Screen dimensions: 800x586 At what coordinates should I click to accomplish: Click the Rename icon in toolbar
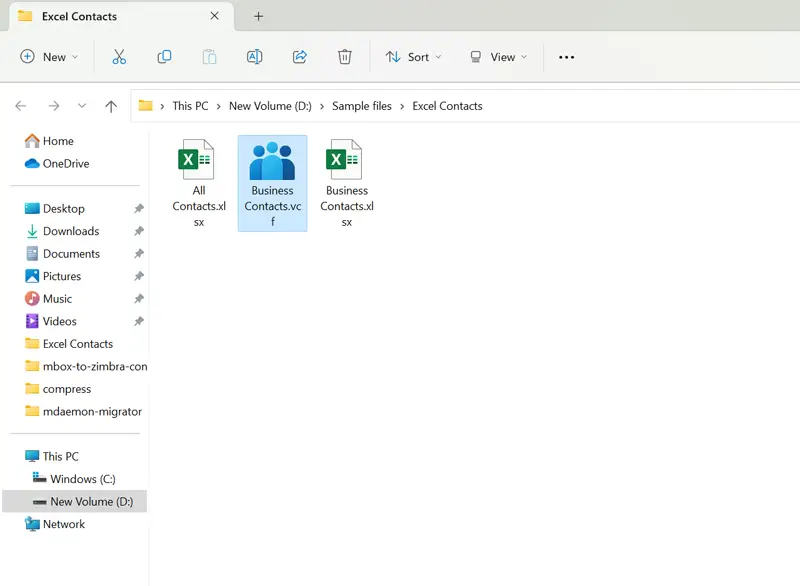(254, 57)
